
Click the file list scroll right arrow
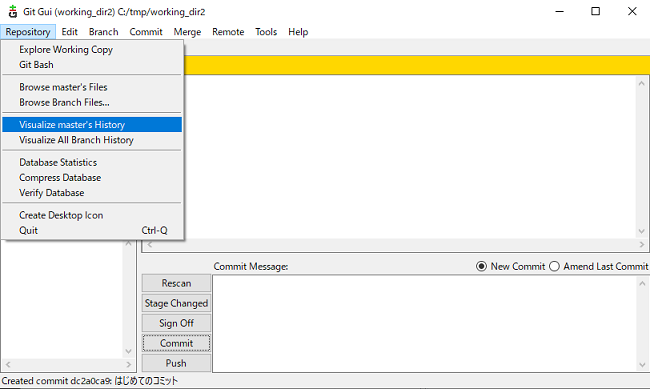[x=129, y=365]
